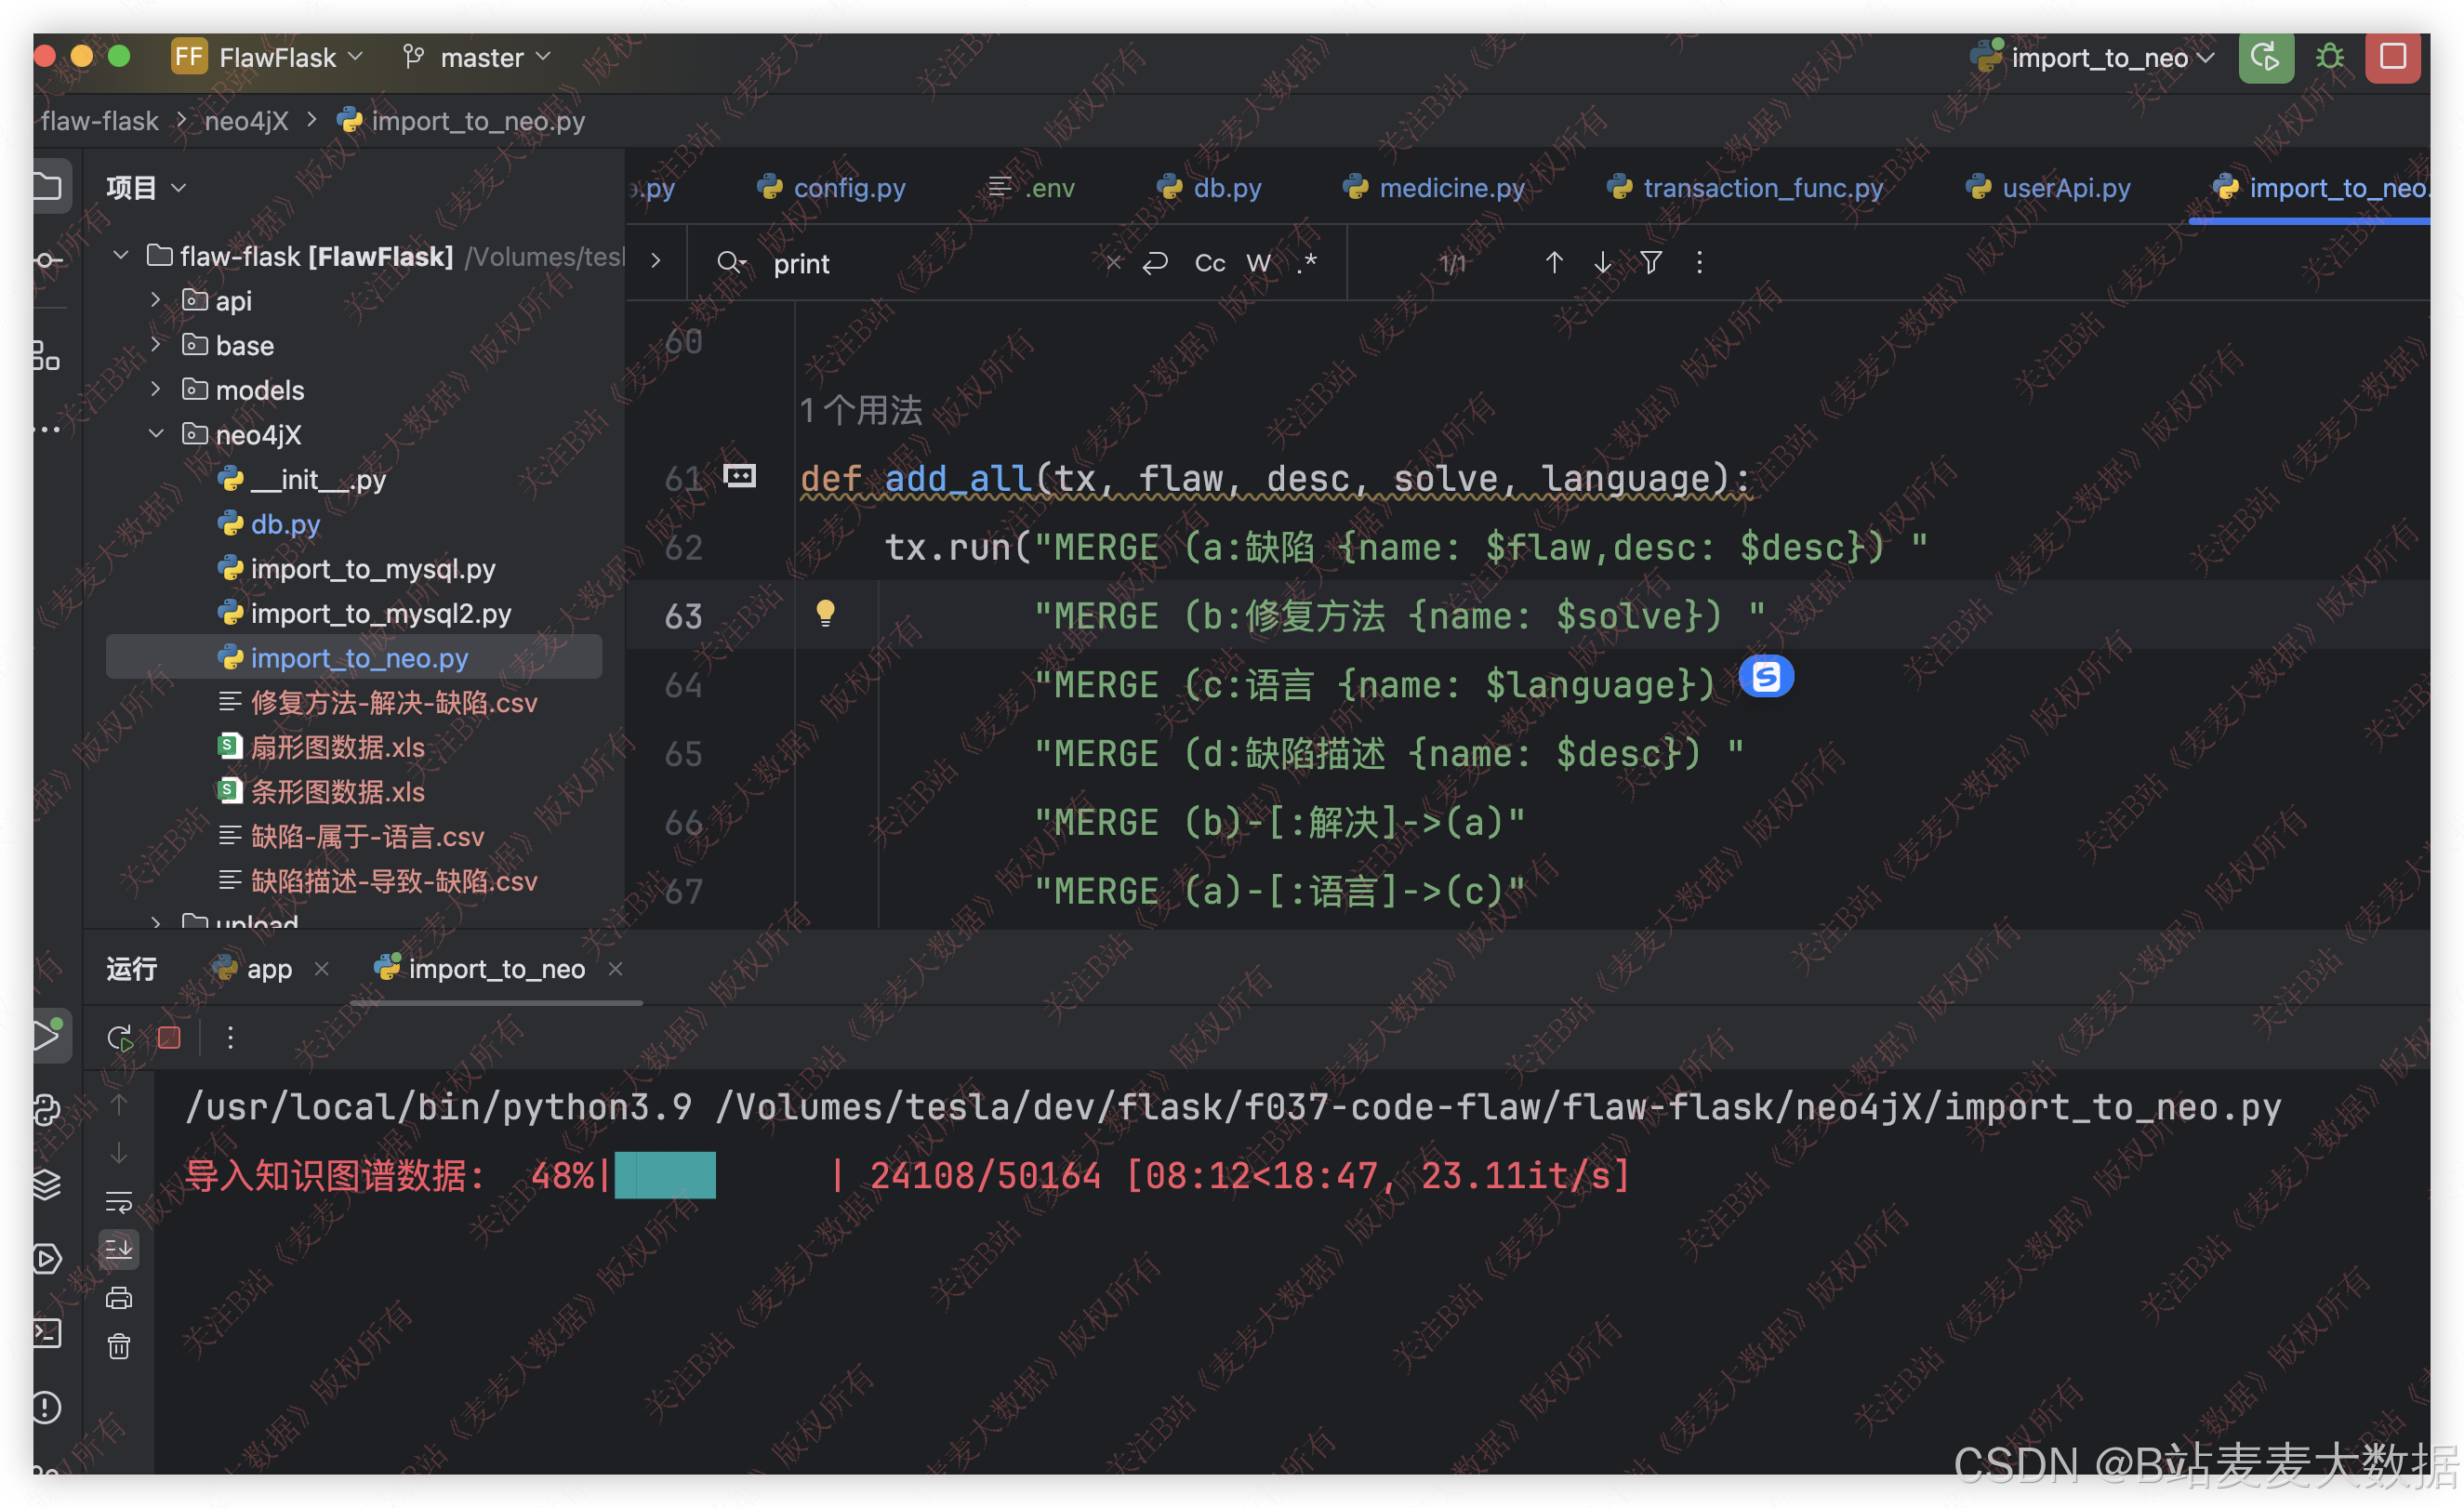Stop the running process with the red square at top right
The height and width of the screenshot is (1508, 2464).
(x=2392, y=57)
